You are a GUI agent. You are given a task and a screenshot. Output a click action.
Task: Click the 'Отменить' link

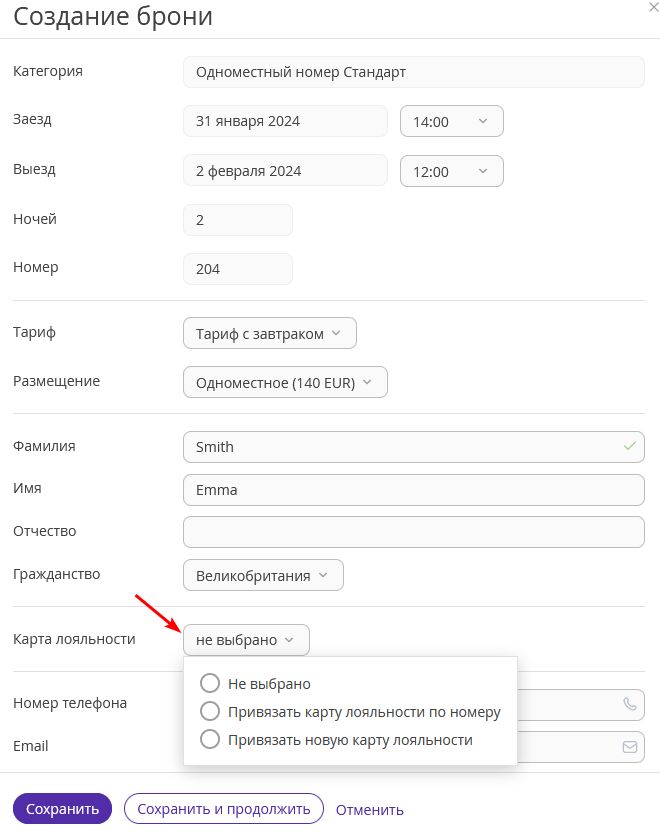pyautogui.click(x=369, y=810)
